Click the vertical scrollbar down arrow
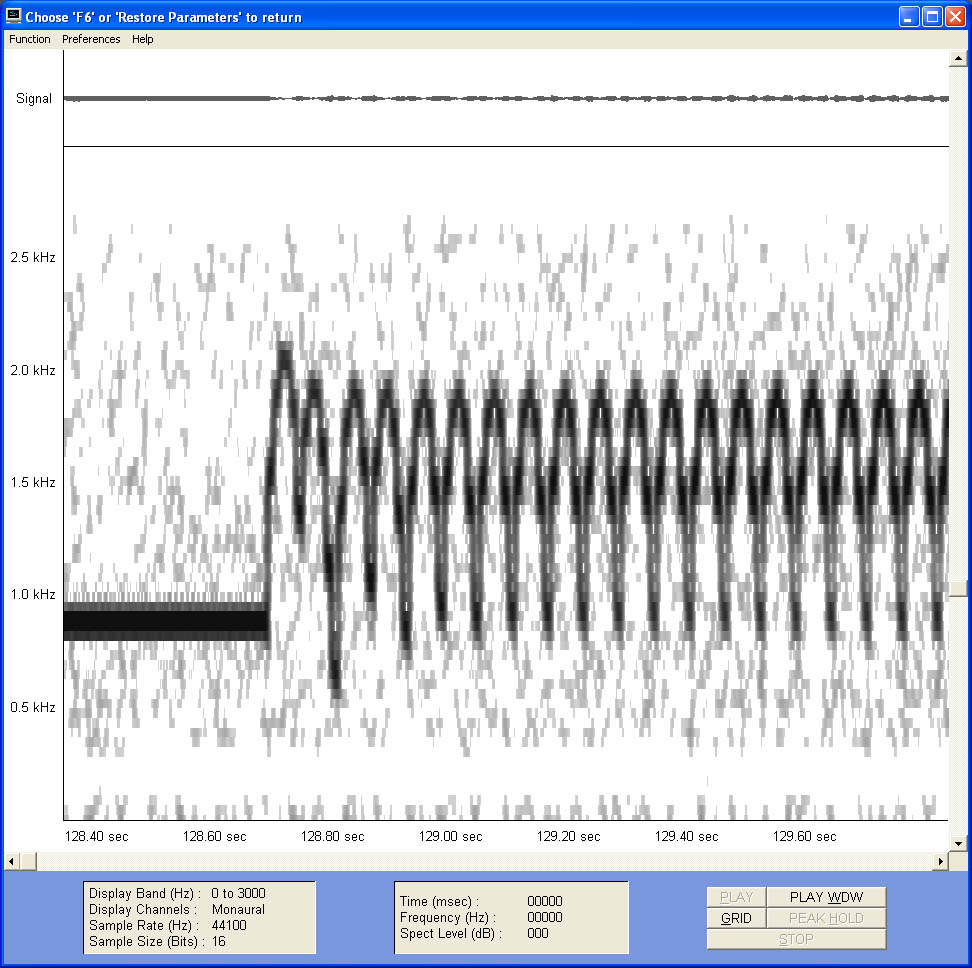972x968 pixels. click(x=958, y=843)
